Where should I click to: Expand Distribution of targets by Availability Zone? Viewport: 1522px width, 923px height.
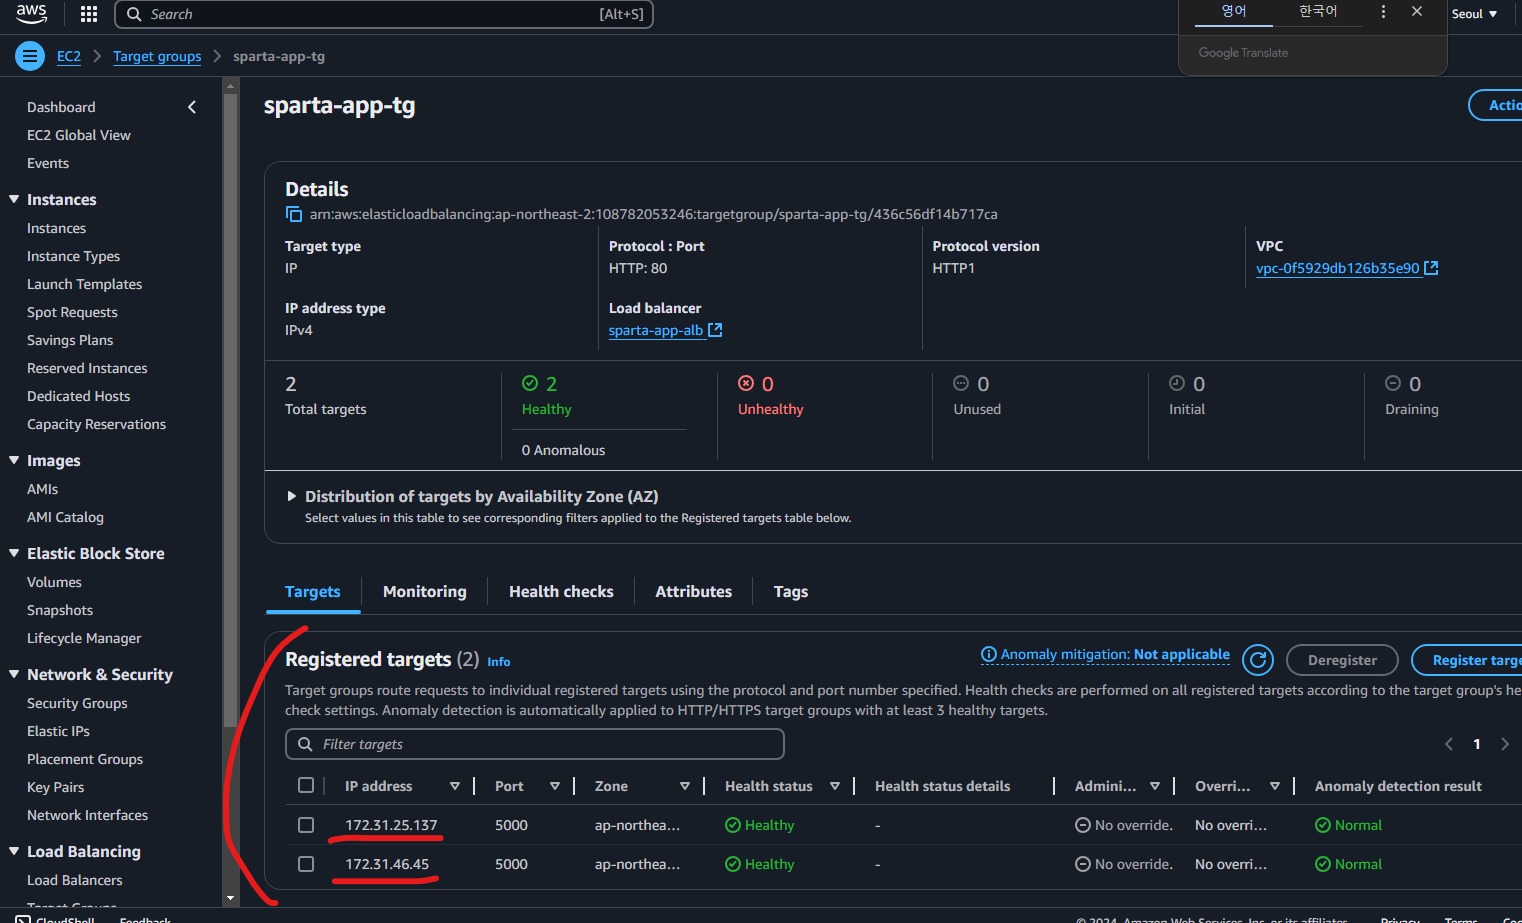tap(292, 496)
